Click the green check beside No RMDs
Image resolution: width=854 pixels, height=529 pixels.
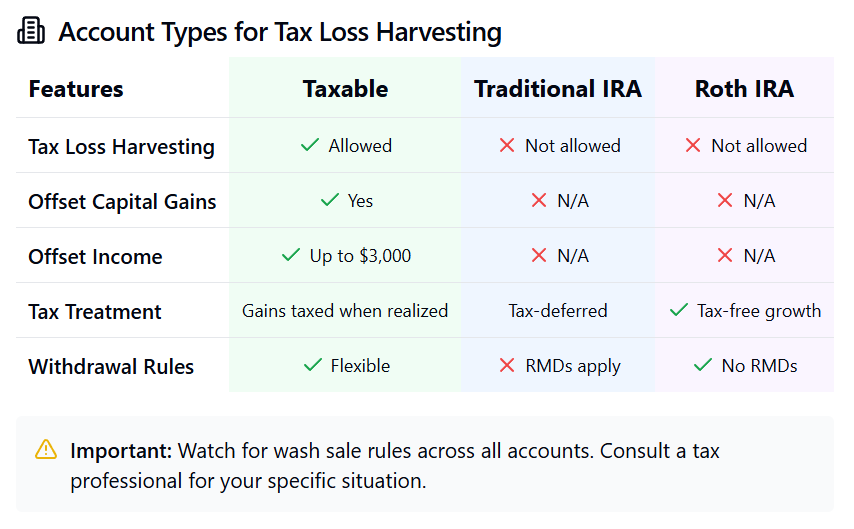(703, 366)
